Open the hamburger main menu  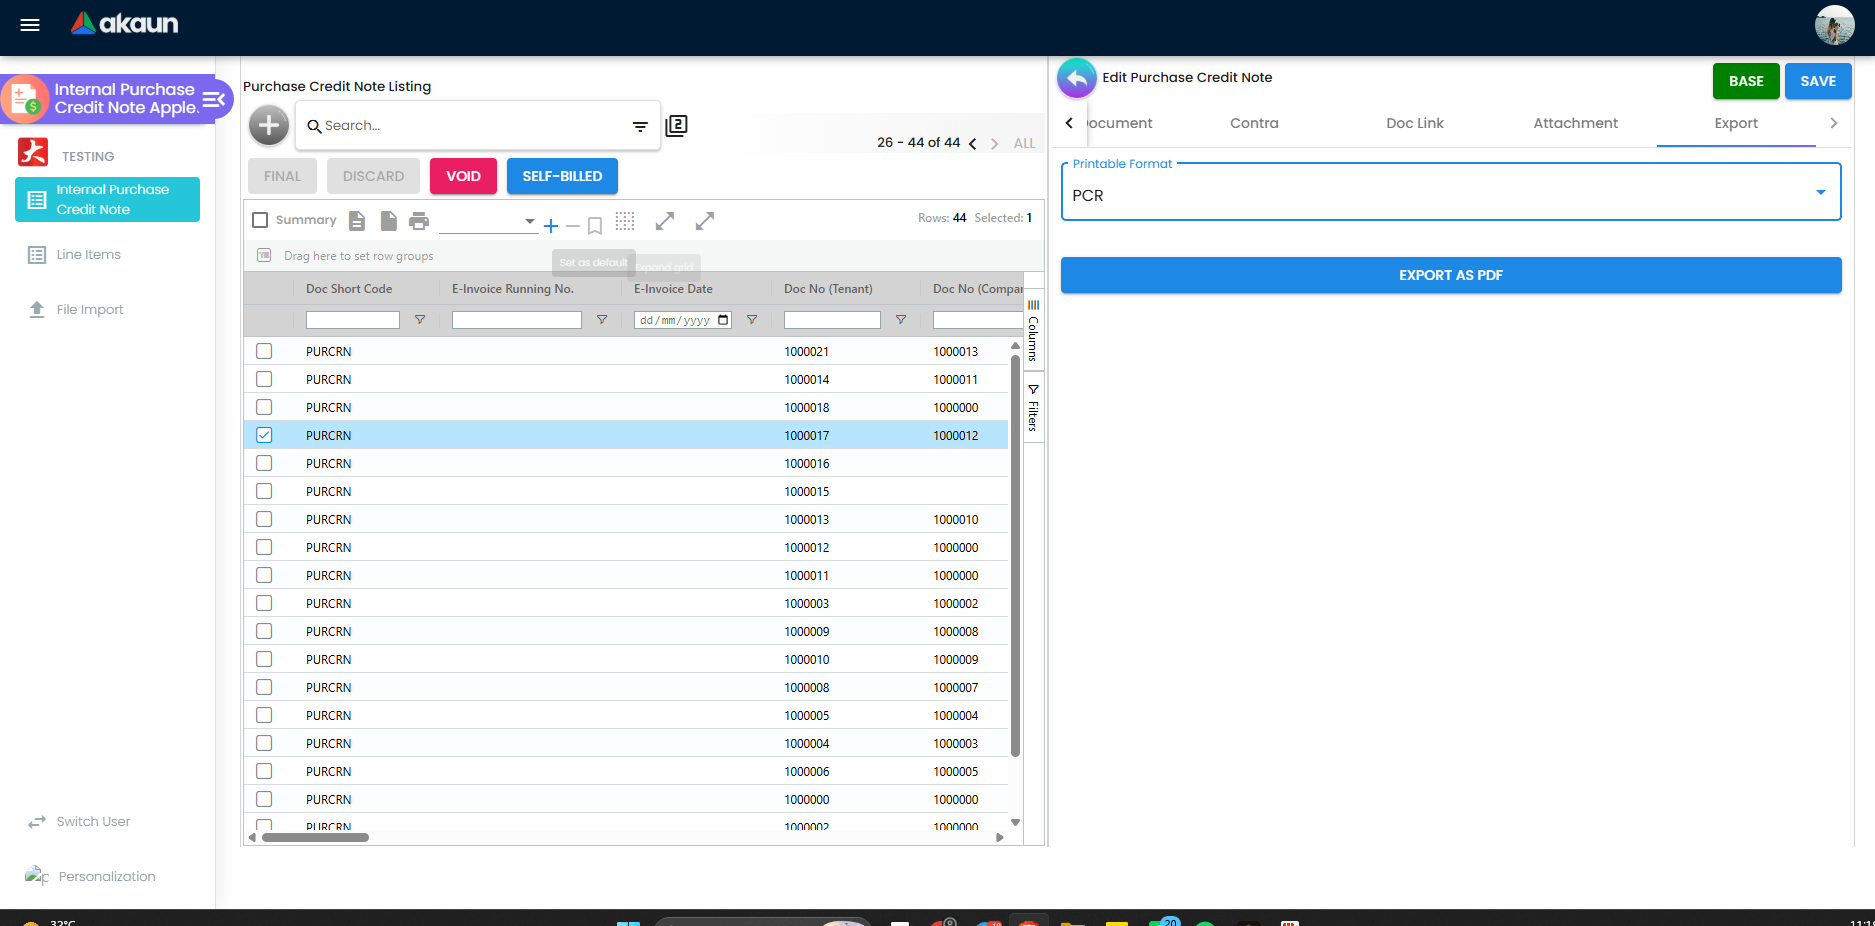pyautogui.click(x=30, y=25)
